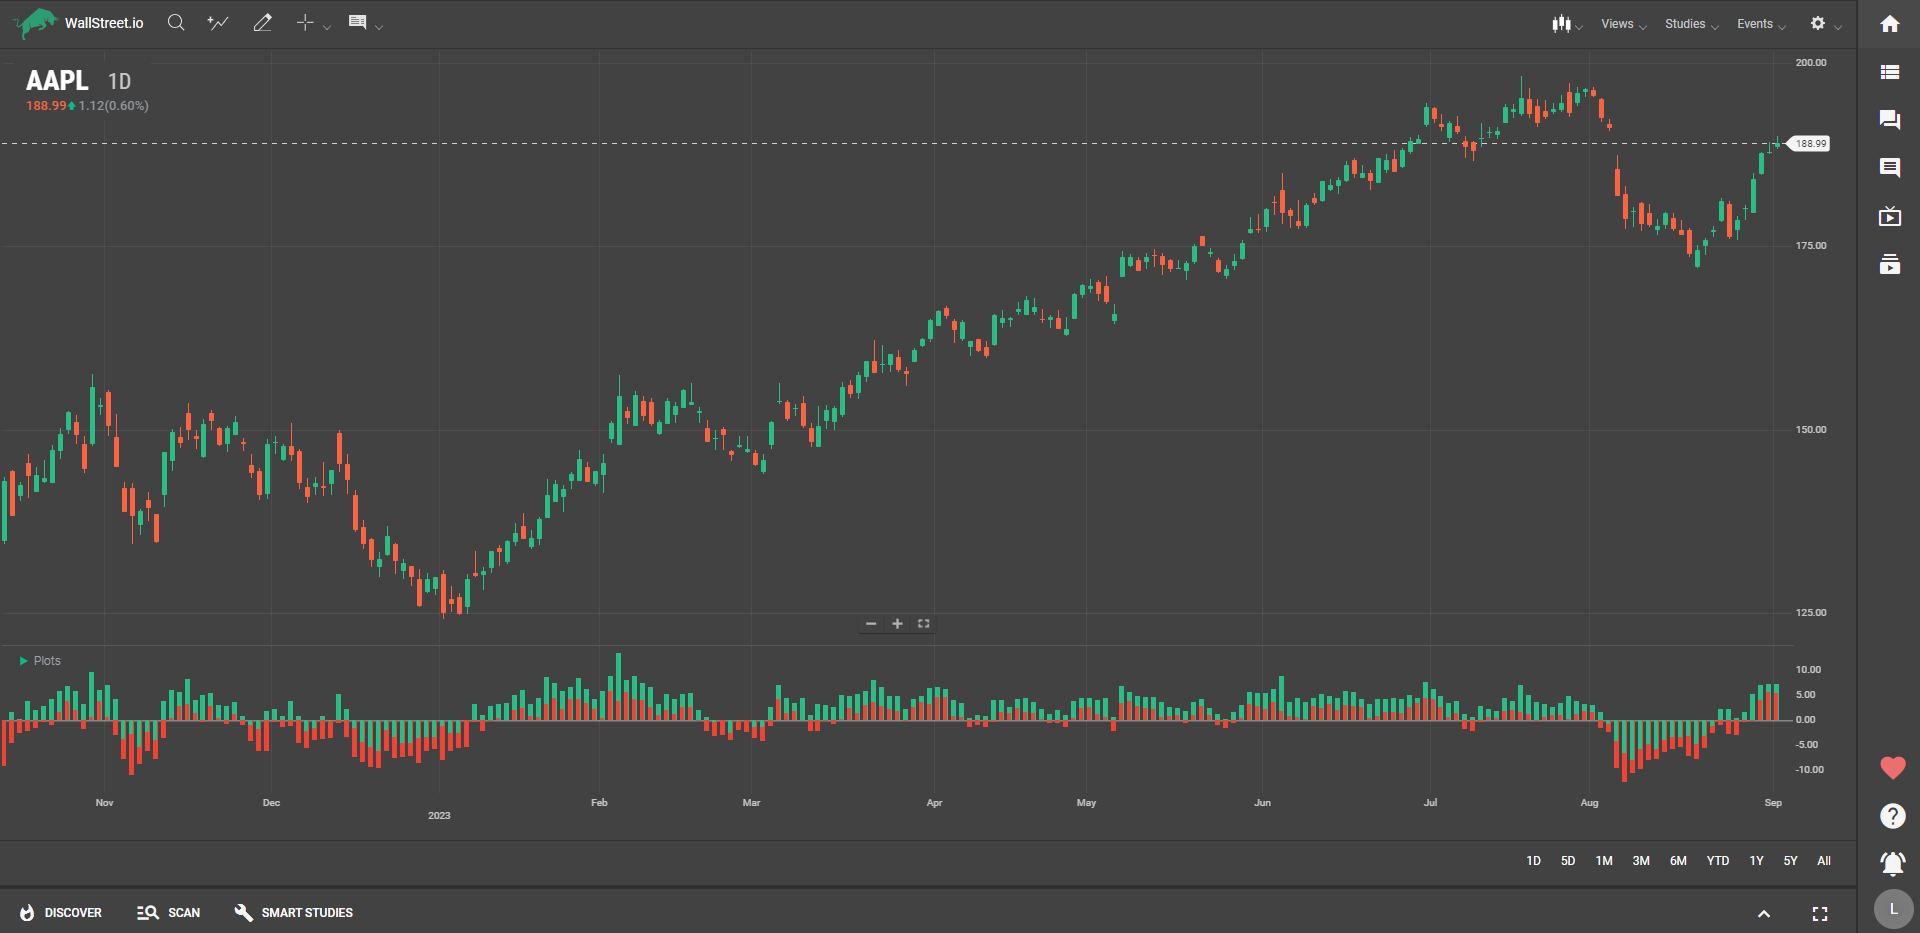Select the 5Y range
The image size is (1920, 933).
click(1790, 861)
